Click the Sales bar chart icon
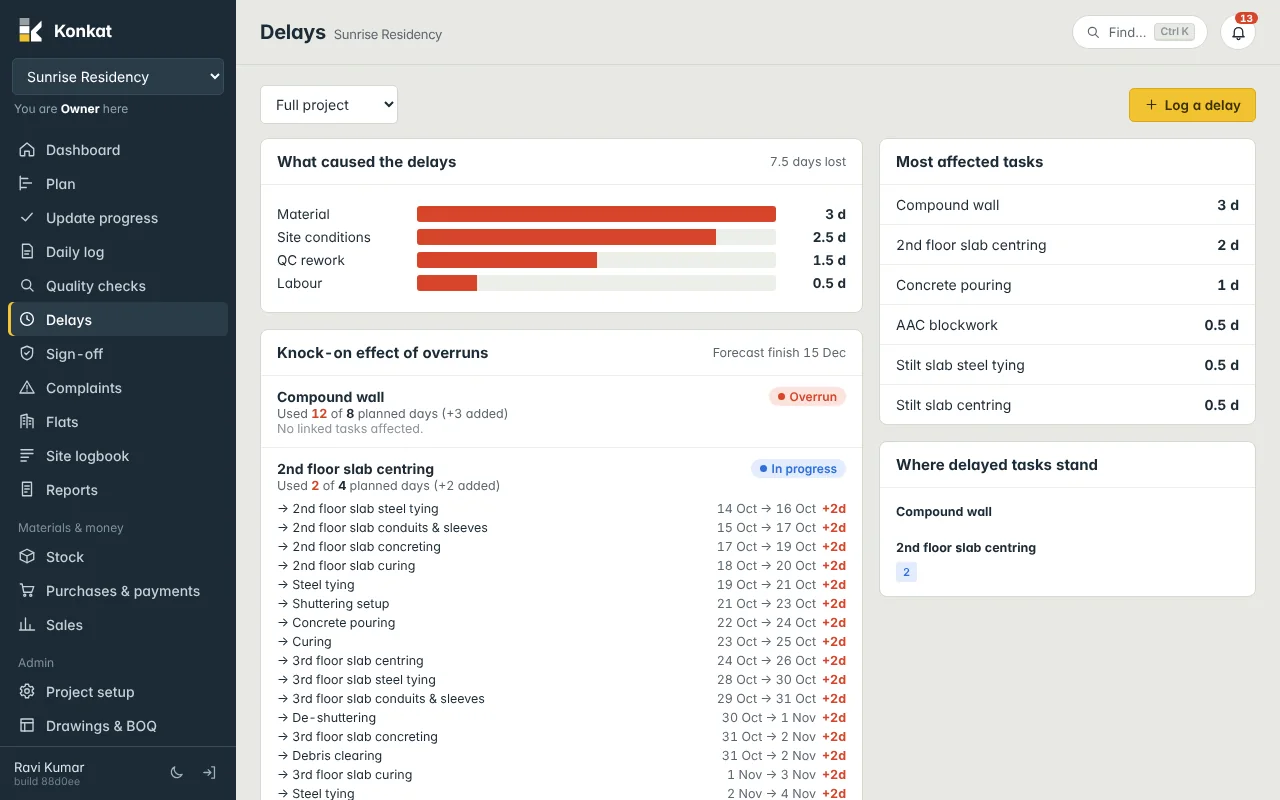The image size is (1280, 800). [27, 625]
